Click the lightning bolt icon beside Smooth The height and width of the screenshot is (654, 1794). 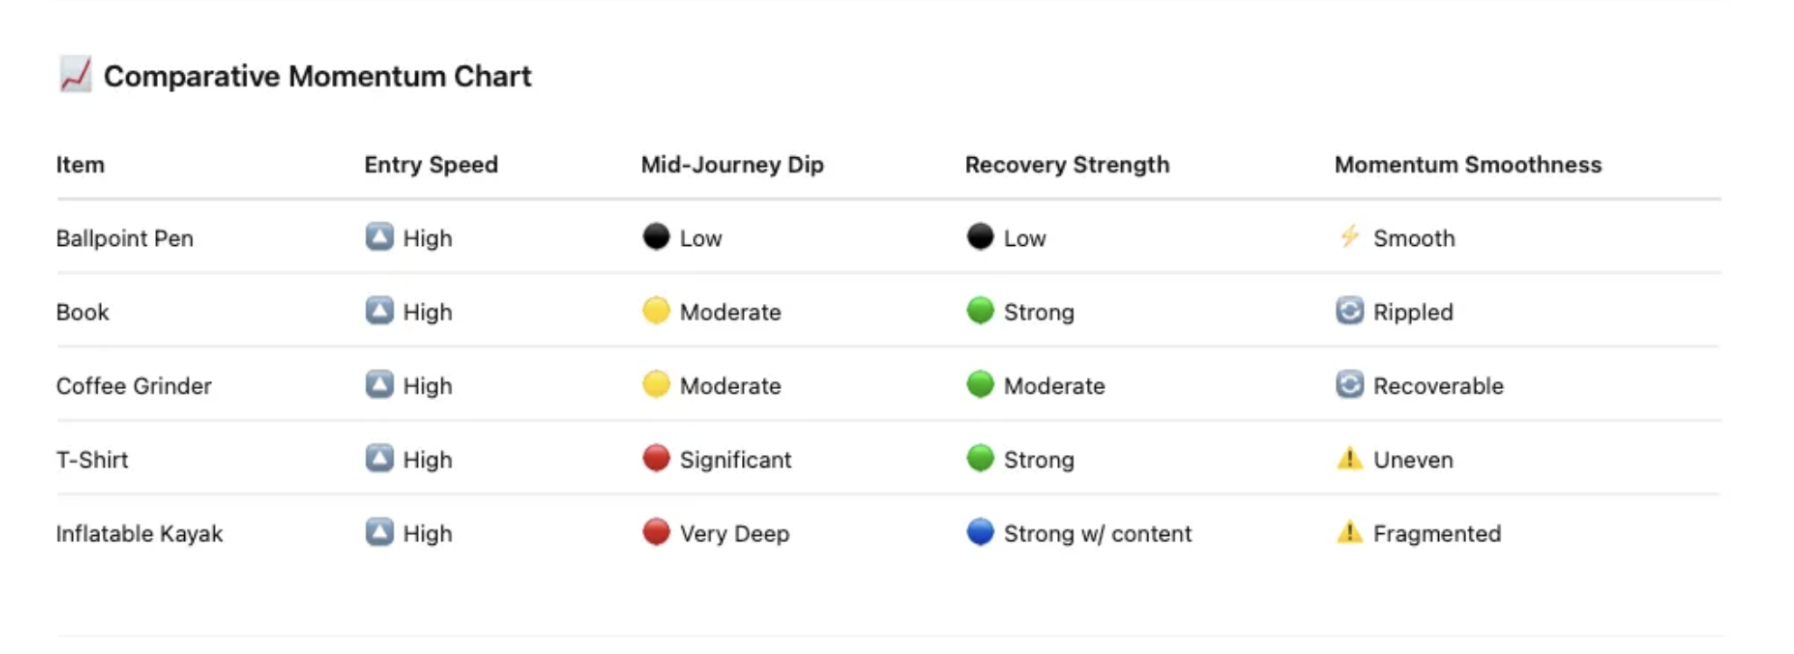(x=1349, y=237)
